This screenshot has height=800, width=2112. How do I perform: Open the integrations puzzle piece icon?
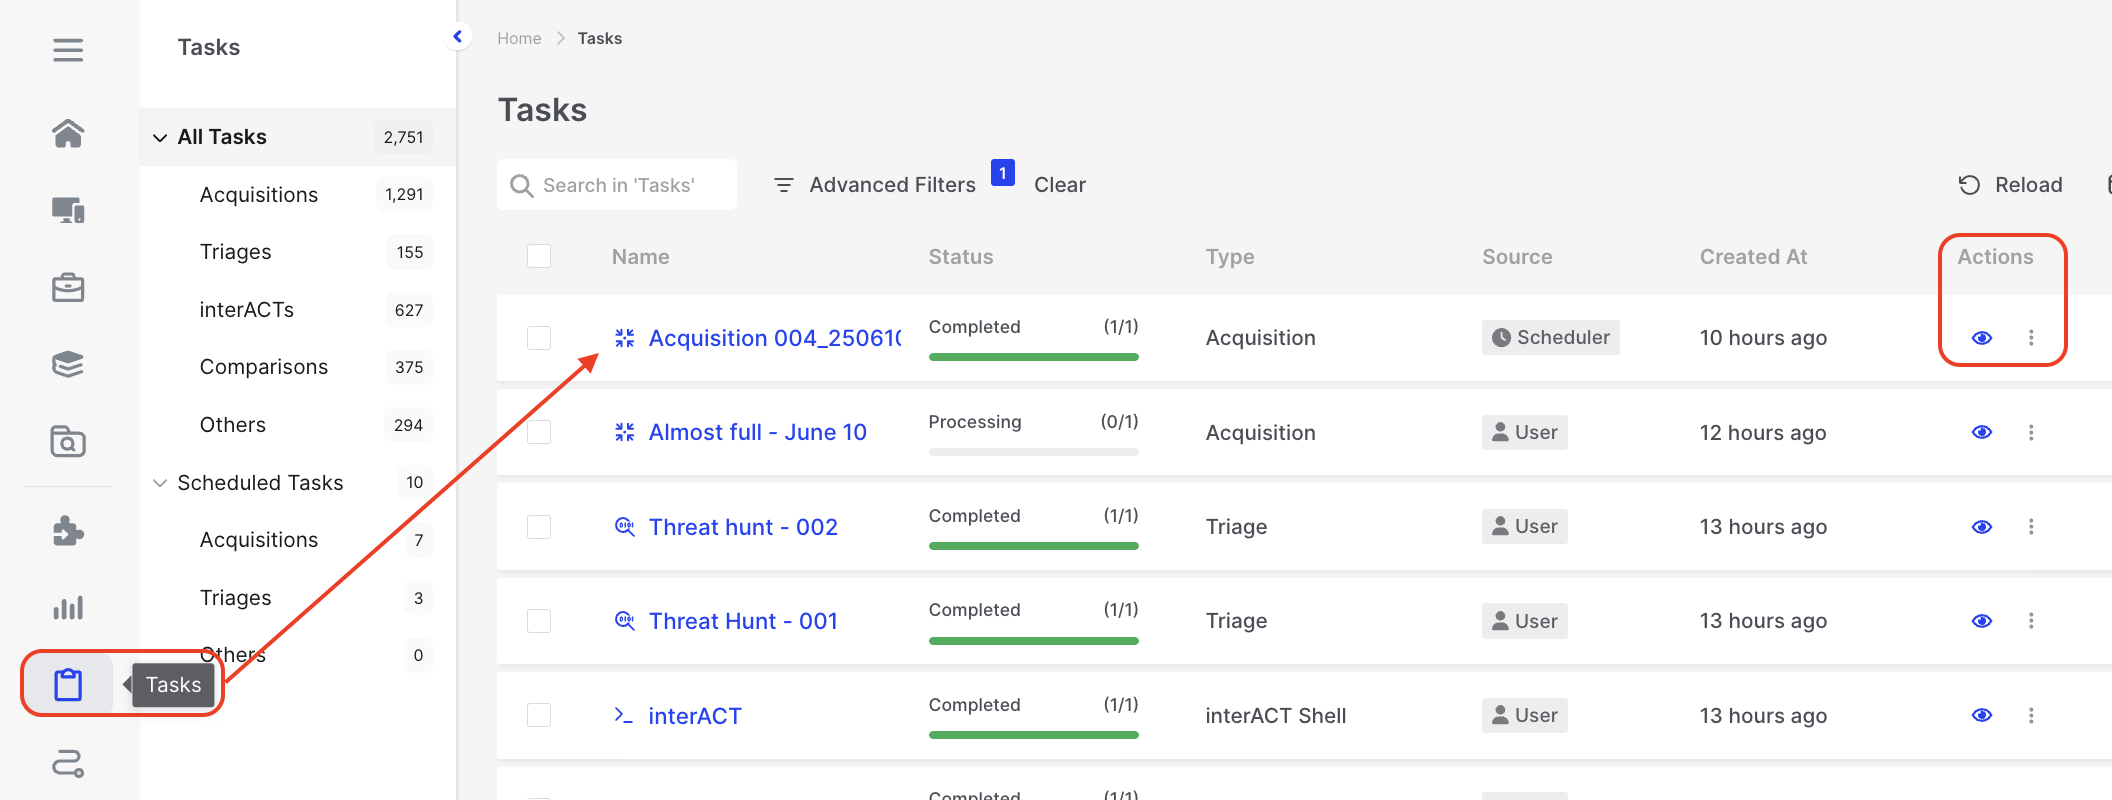point(68,531)
